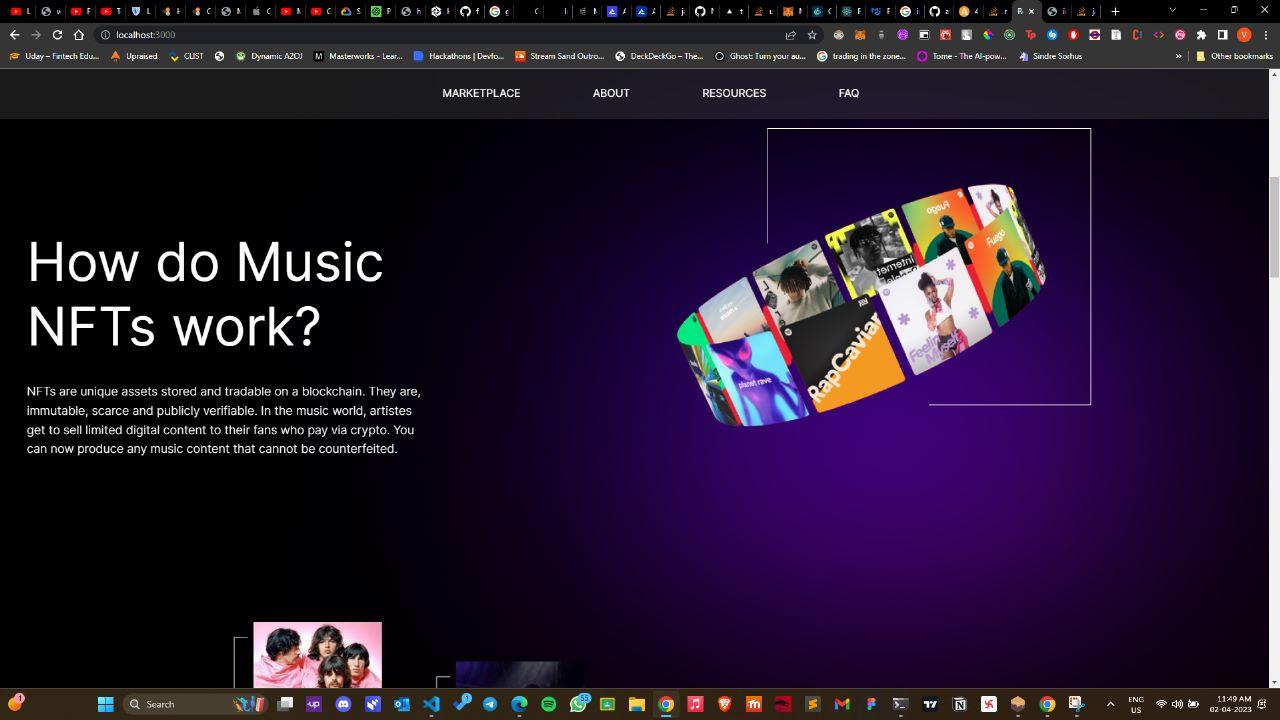The height and width of the screenshot is (720, 1280).
Task: Open trading in the zone bookmark
Action: (861, 56)
